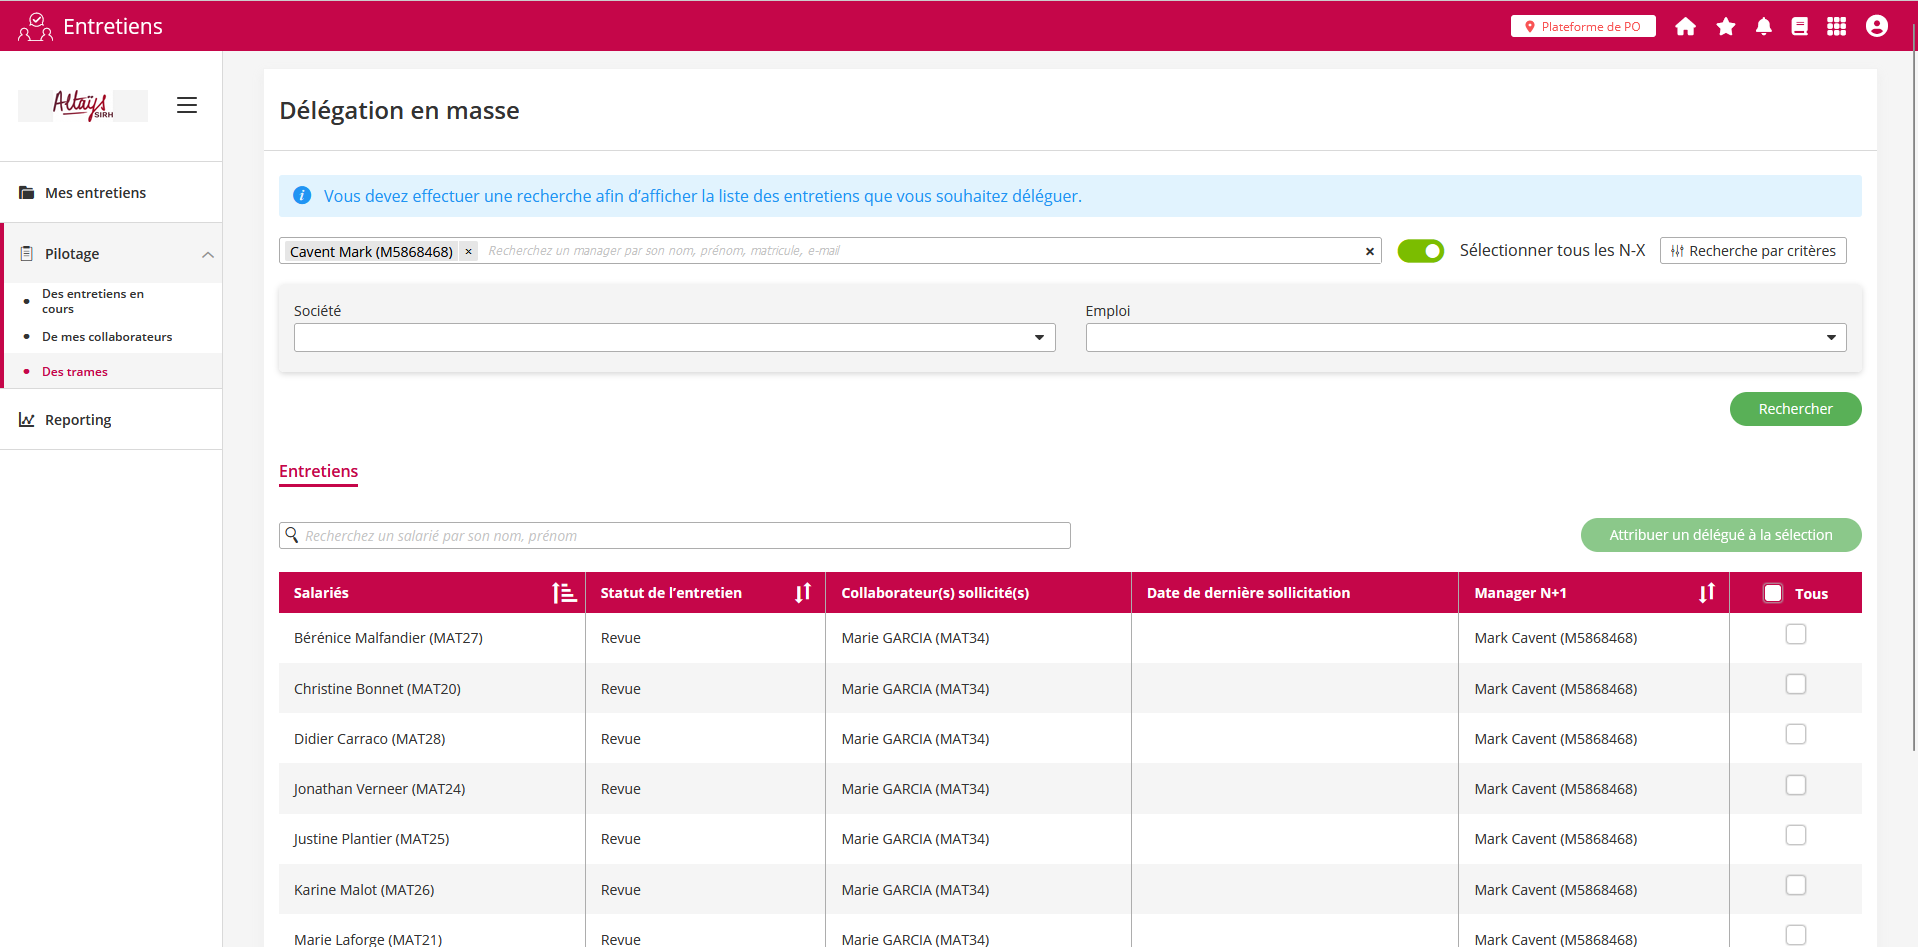Go to home via house icon
Screen dimensions: 1918x947
[x=1685, y=27]
